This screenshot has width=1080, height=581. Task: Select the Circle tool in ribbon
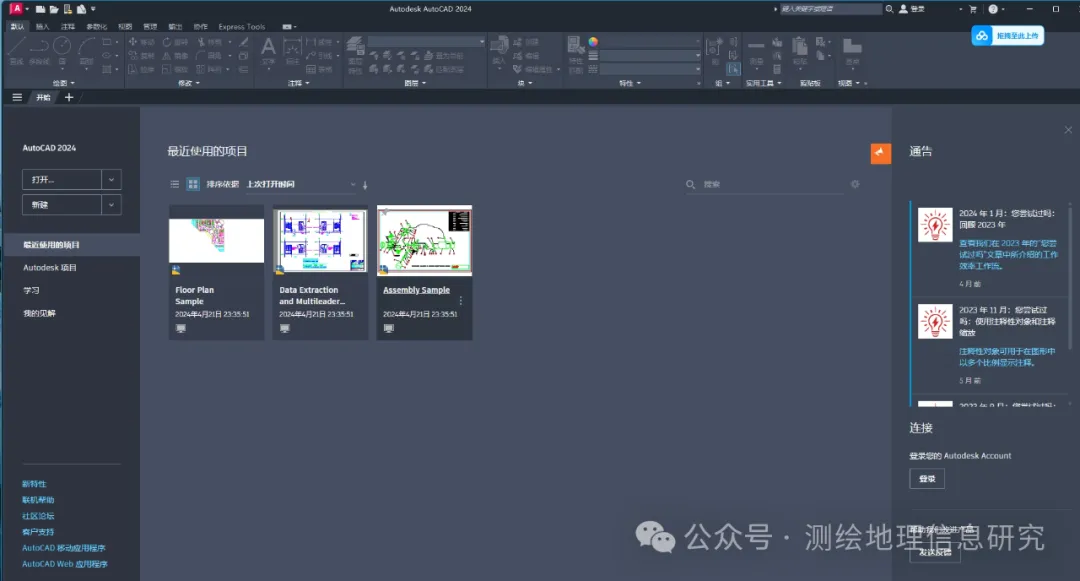(62, 51)
